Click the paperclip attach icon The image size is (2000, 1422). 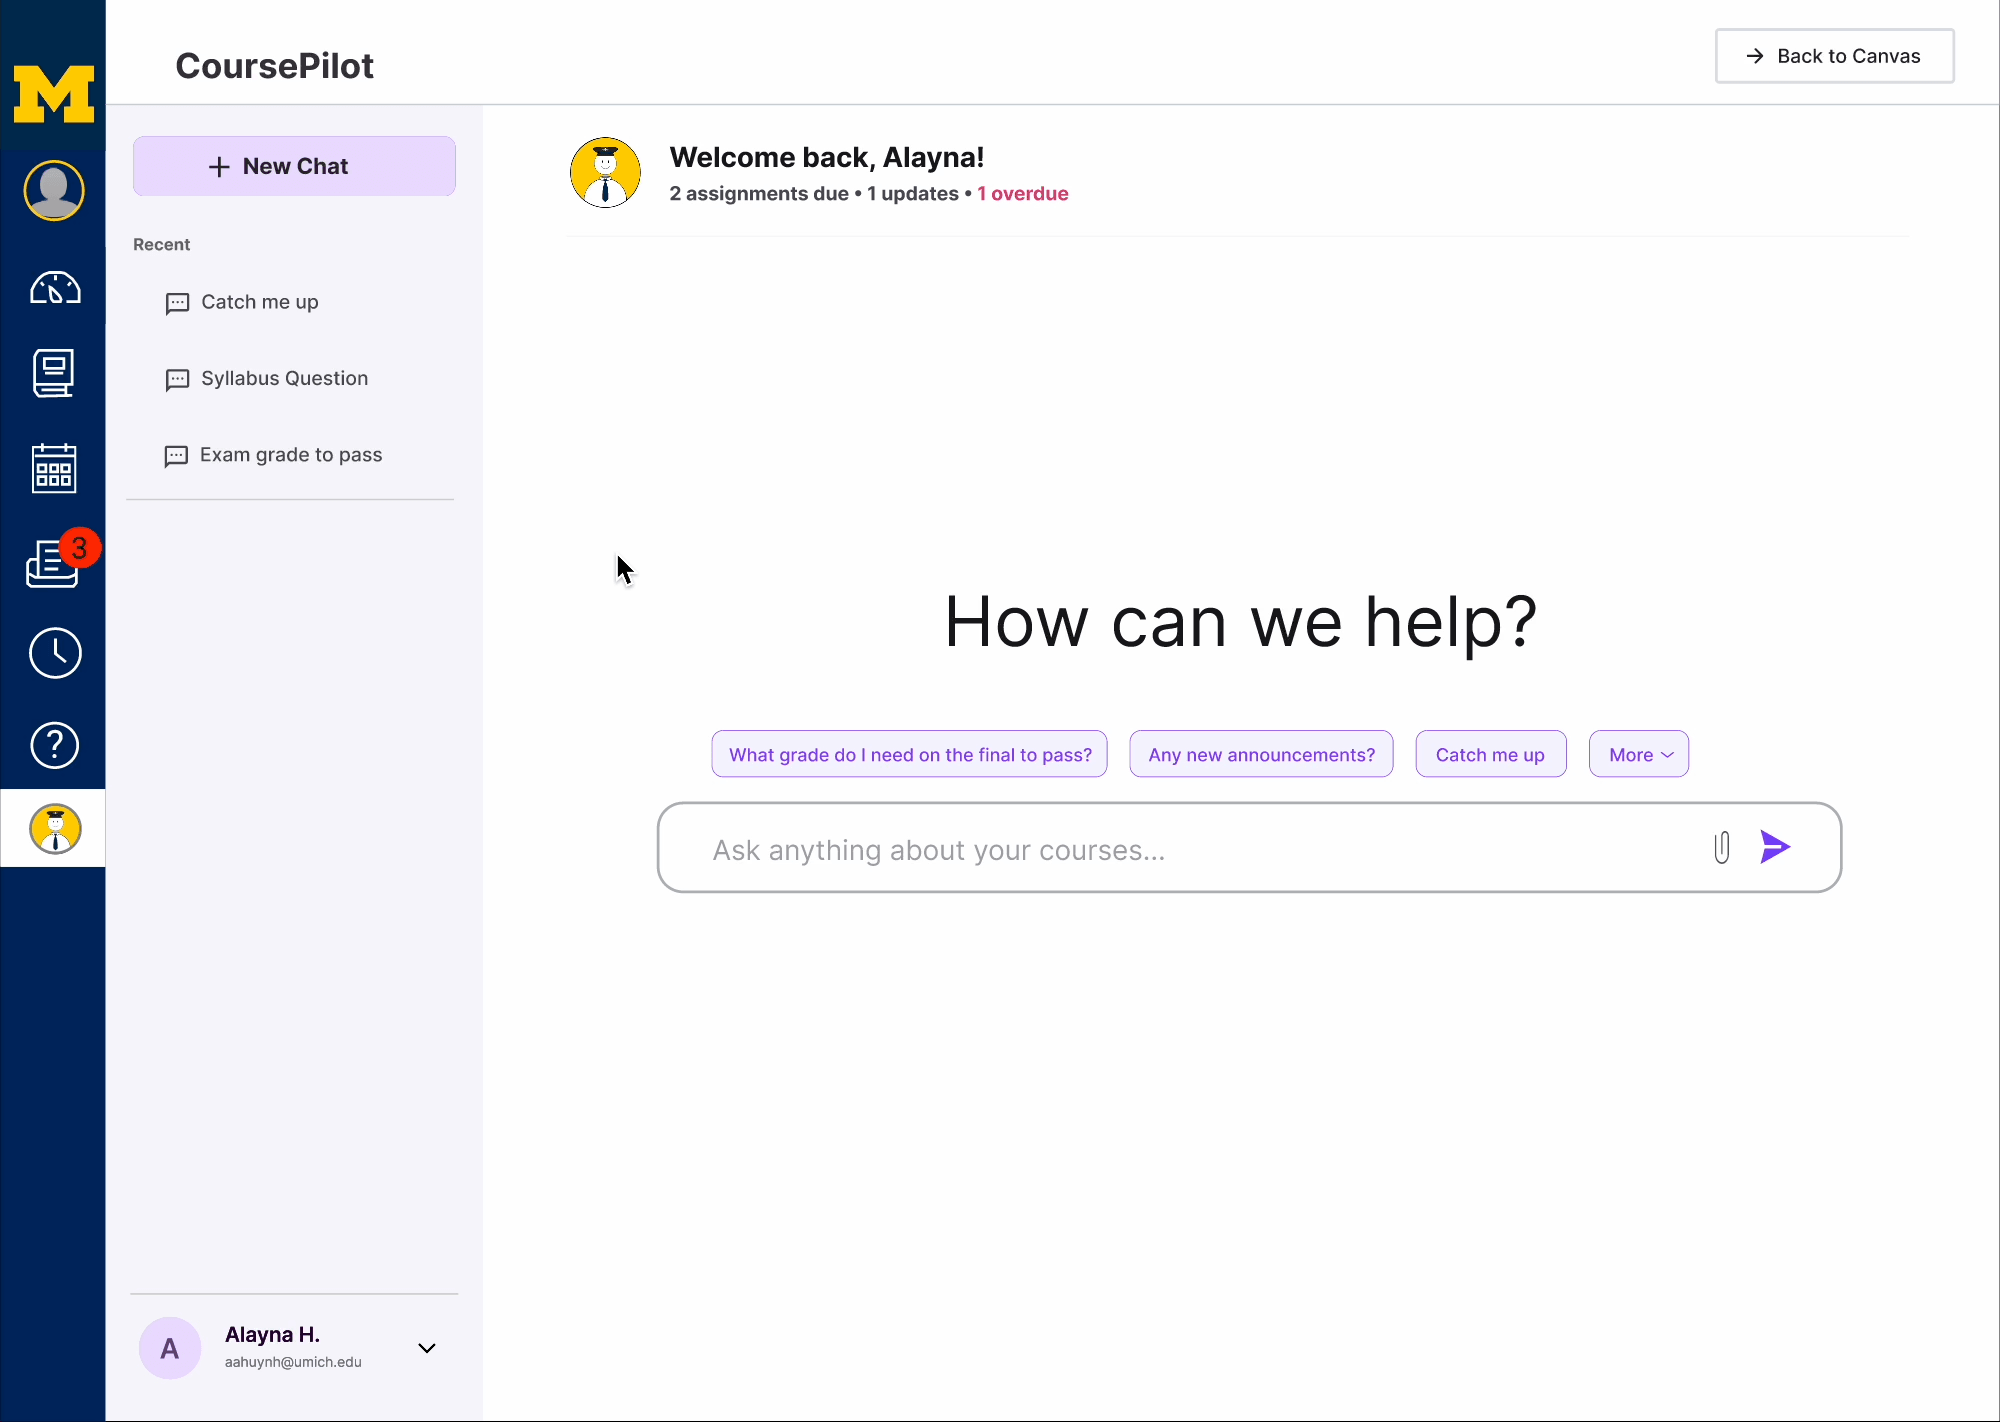(1721, 847)
